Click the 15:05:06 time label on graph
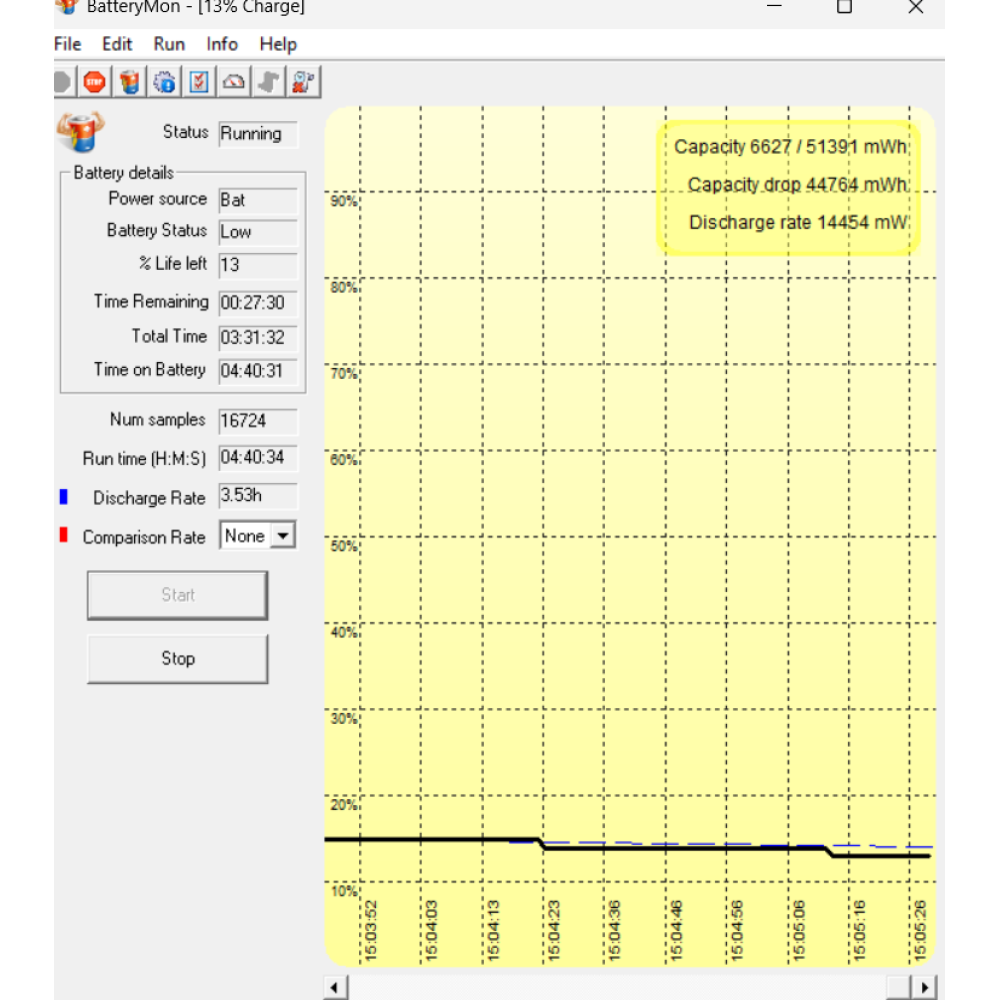 799,930
